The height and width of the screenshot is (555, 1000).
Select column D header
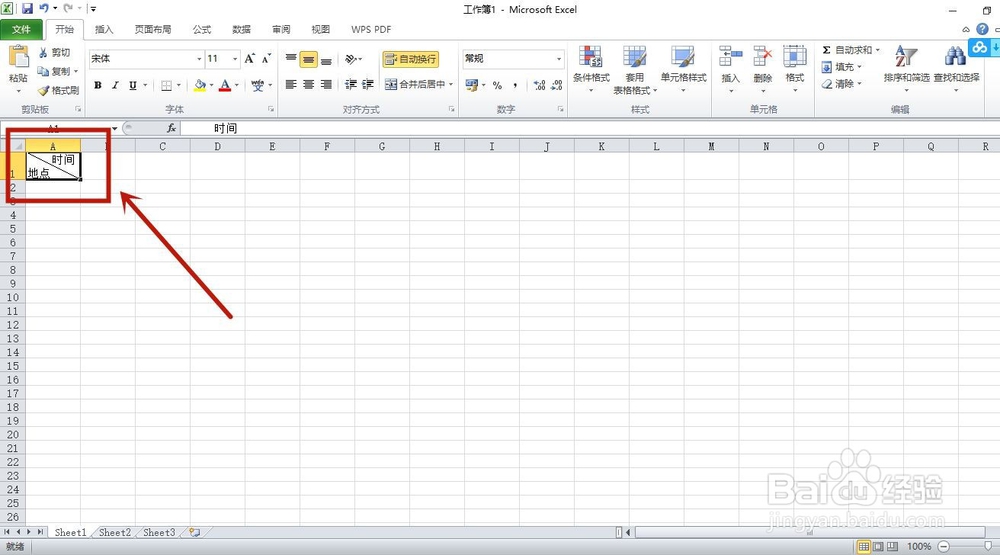[217, 146]
